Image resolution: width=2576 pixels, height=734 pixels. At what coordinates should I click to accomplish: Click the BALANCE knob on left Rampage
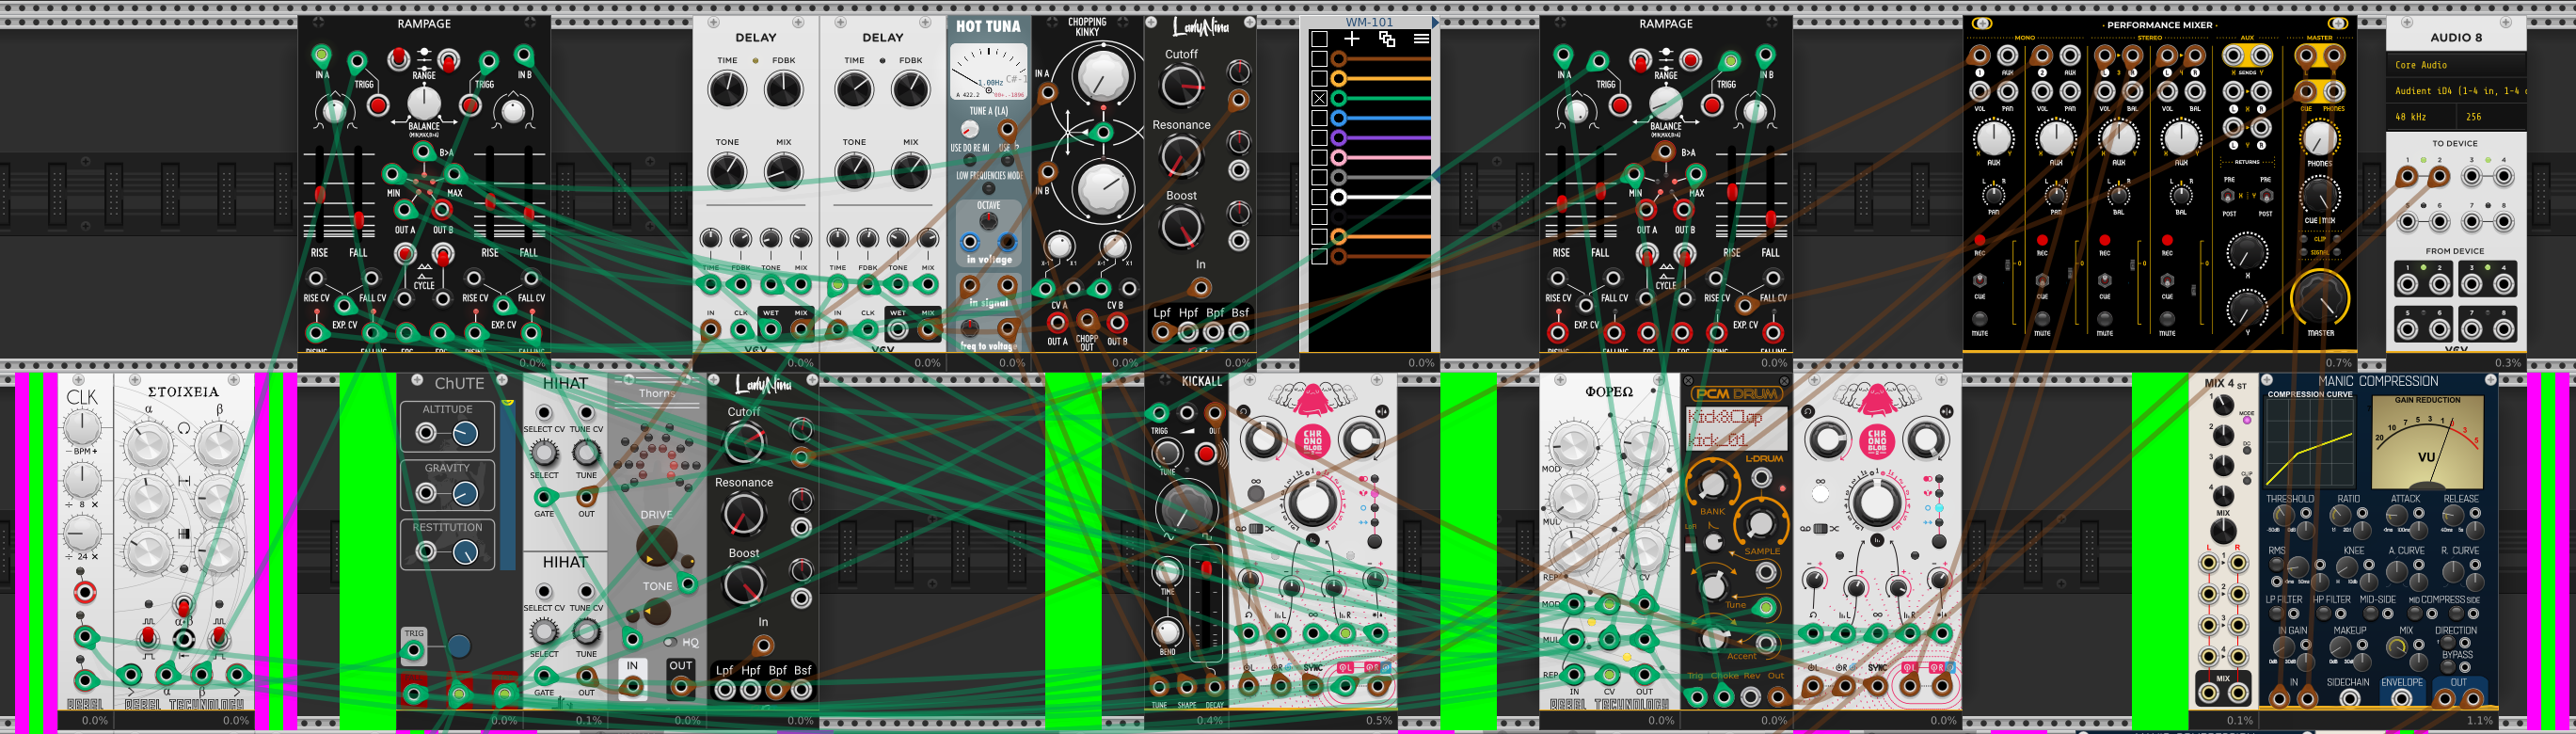pos(424,101)
